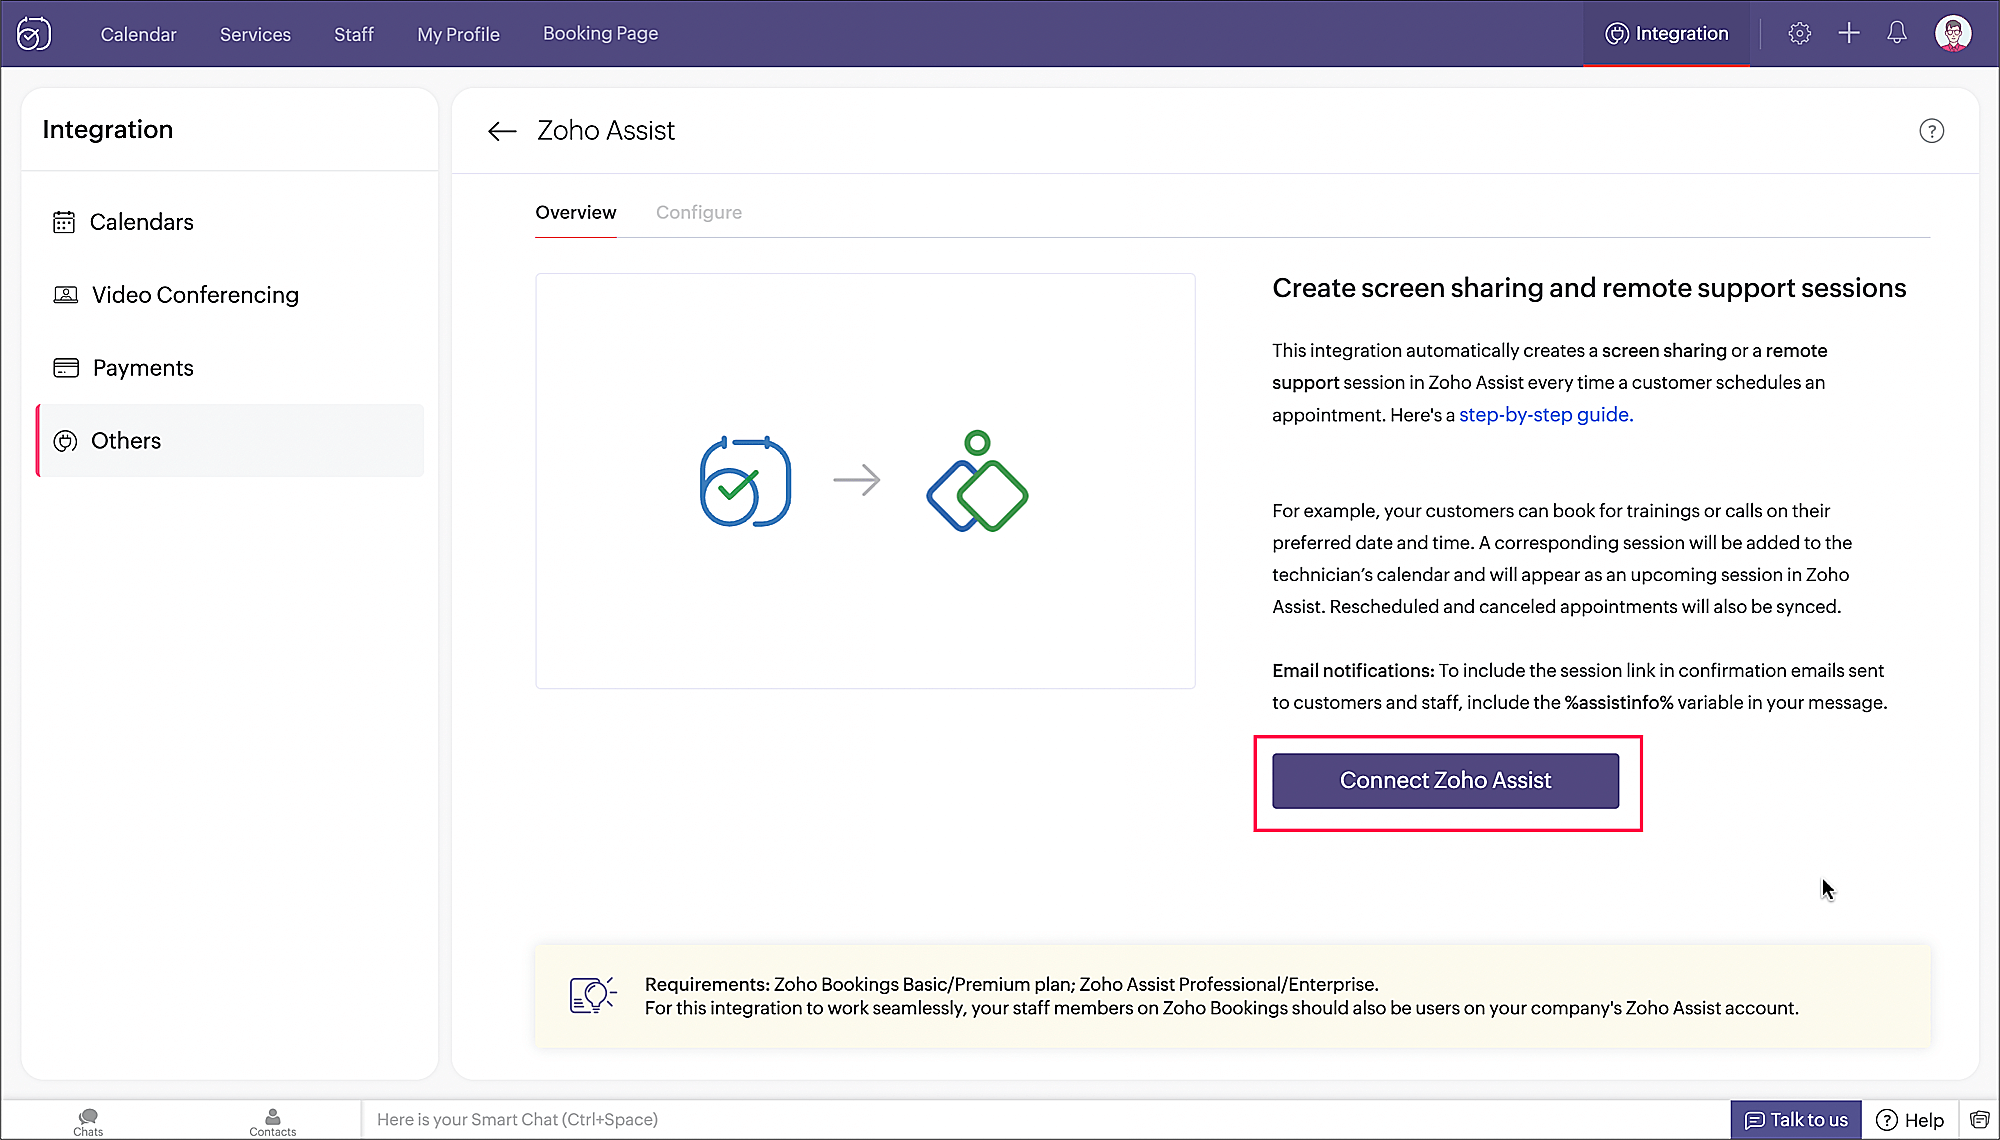
Task: Go to the Staff section
Action: click(x=354, y=34)
